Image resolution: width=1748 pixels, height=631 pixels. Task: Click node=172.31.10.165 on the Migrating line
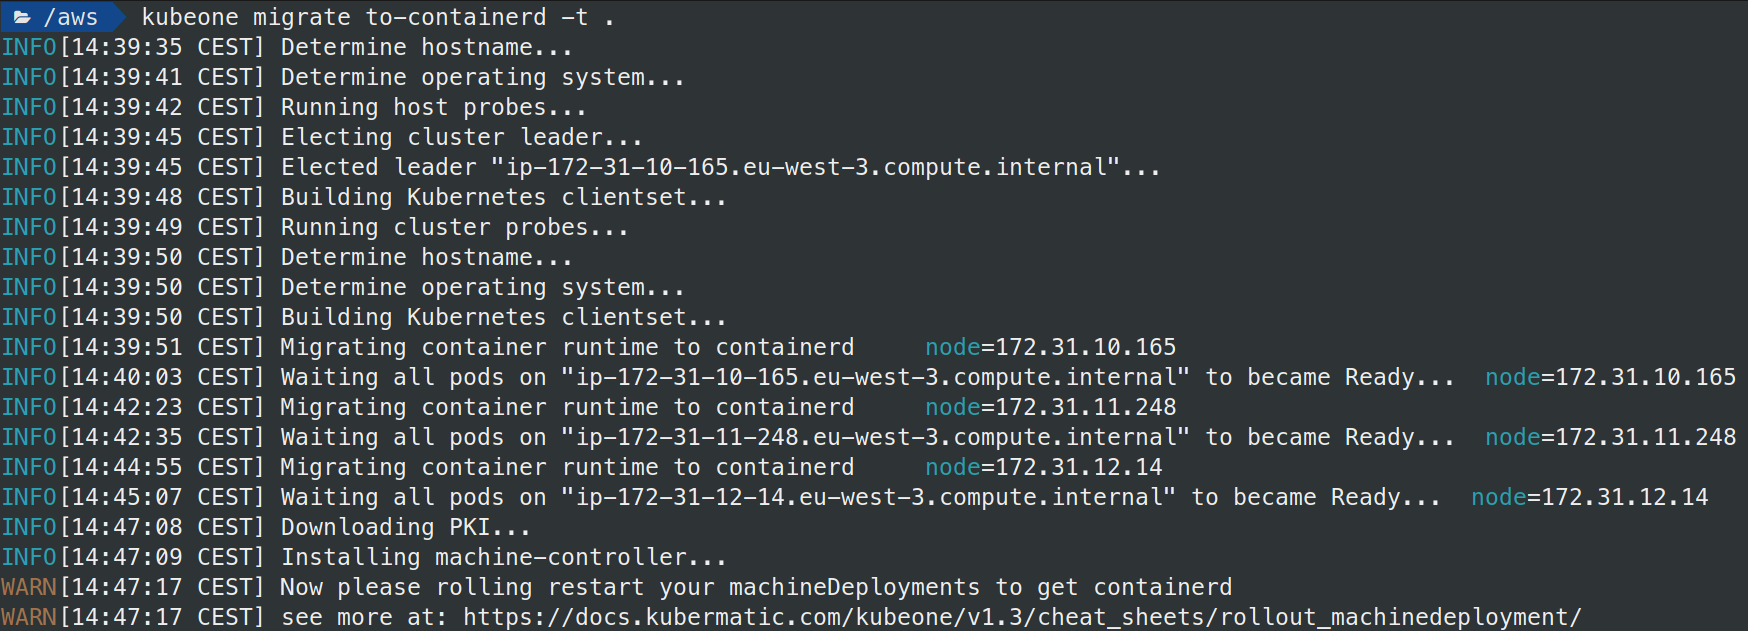click(x=1050, y=347)
